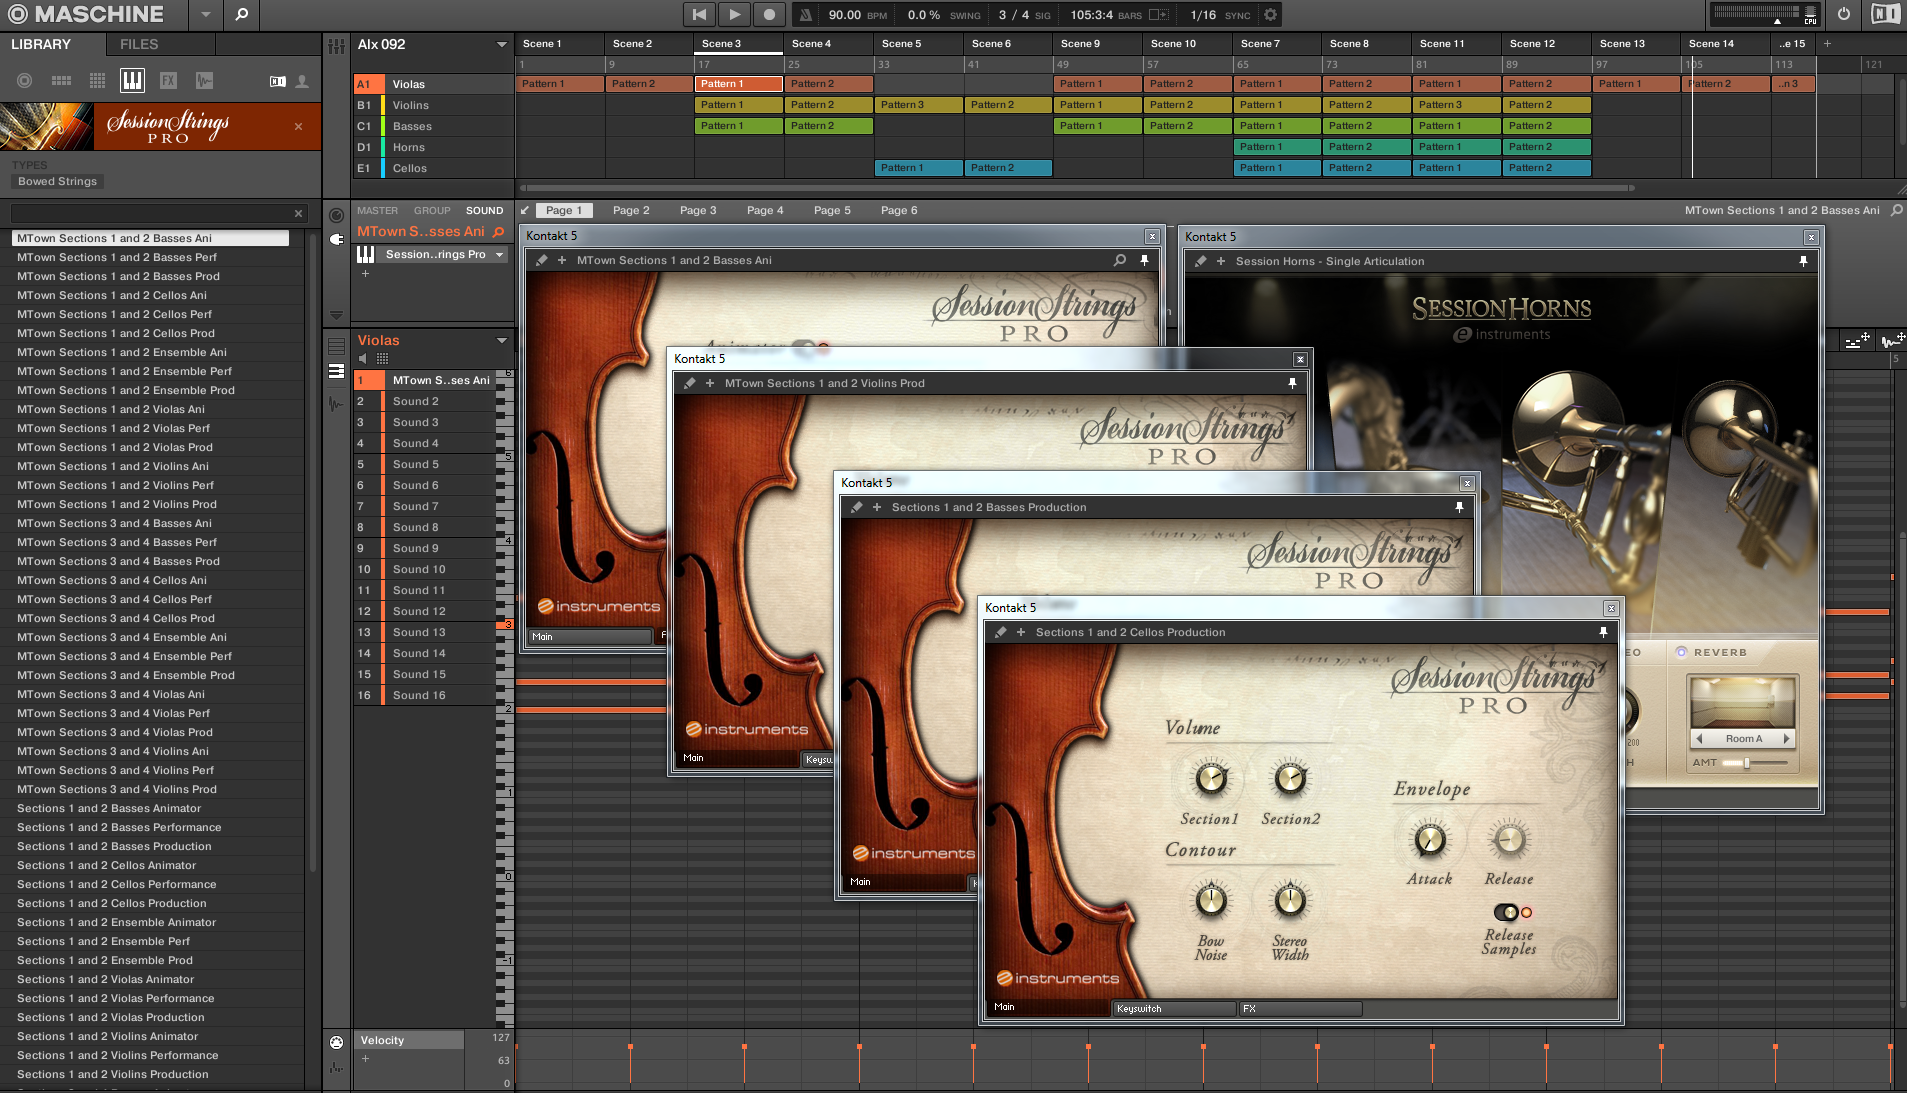The width and height of the screenshot is (1907, 1093).
Task: Open the Session Strings Pro plug-in dropdown
Action: pyautogui.click(x=500, y=255)
